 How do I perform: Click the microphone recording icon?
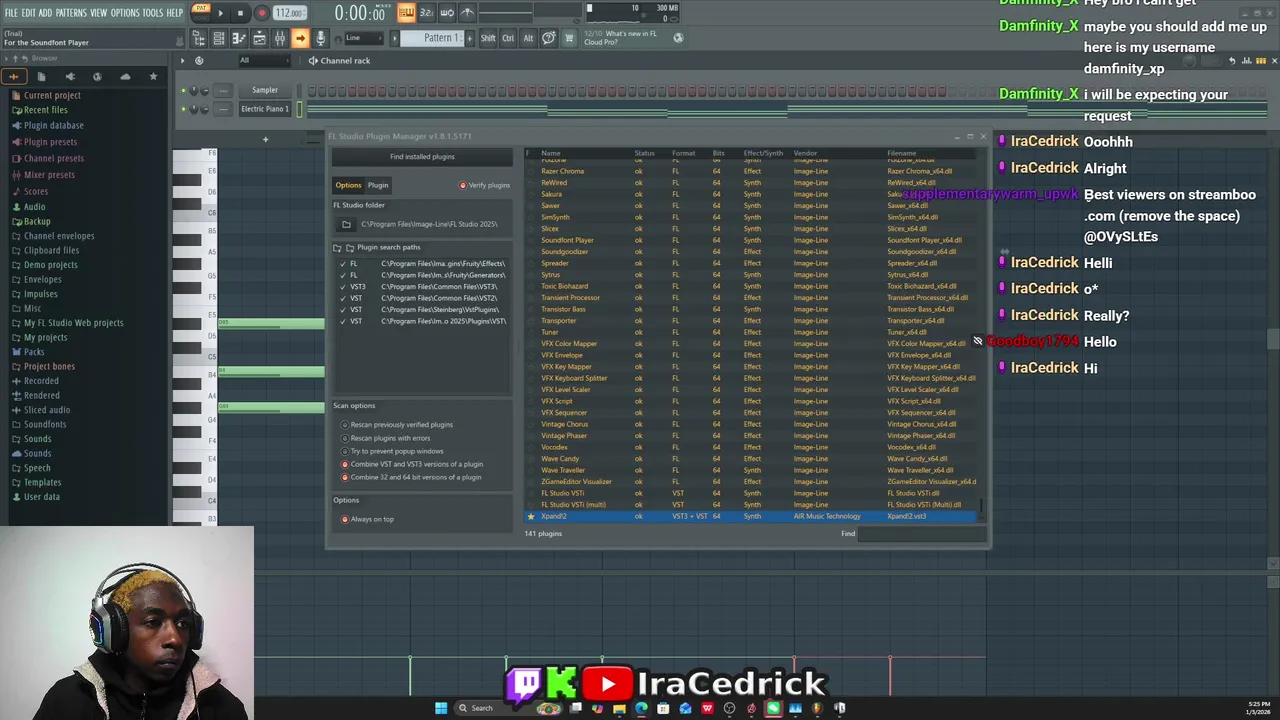(320, 38)
